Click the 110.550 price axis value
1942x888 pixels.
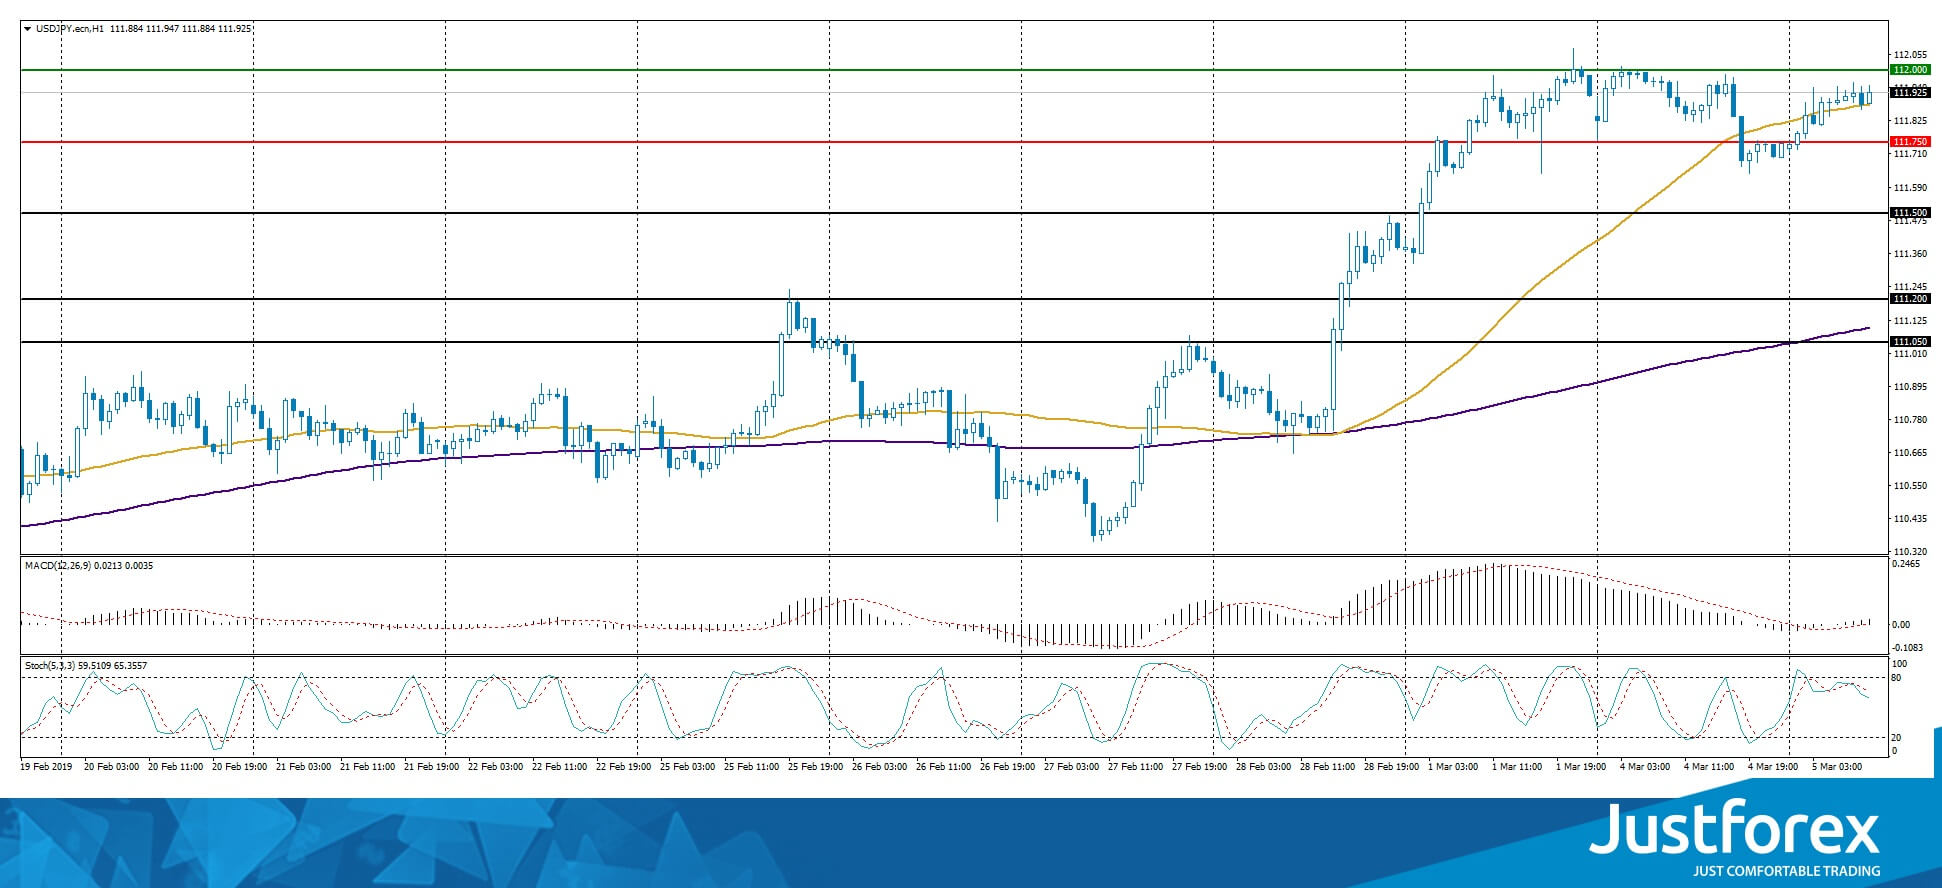1911,486
